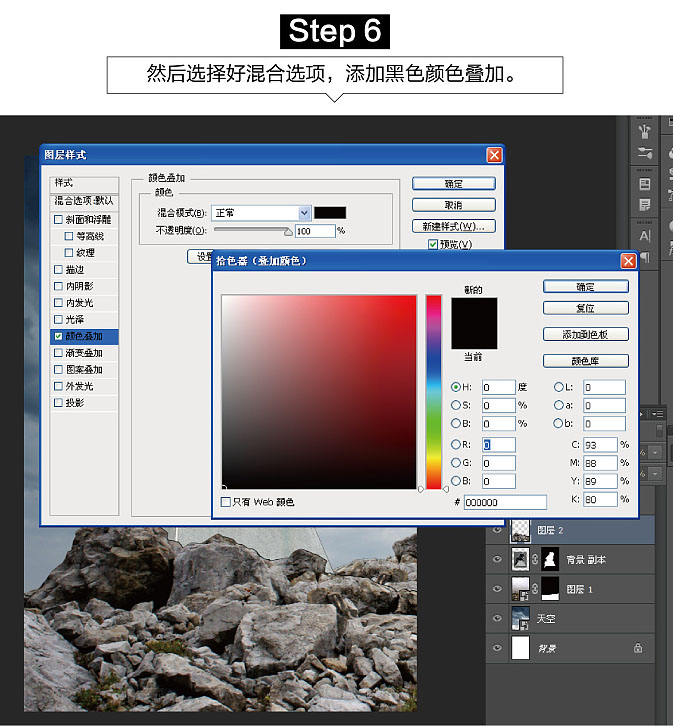Click the 添加到色板 button
Screen dimensions: 673x726
586,334
